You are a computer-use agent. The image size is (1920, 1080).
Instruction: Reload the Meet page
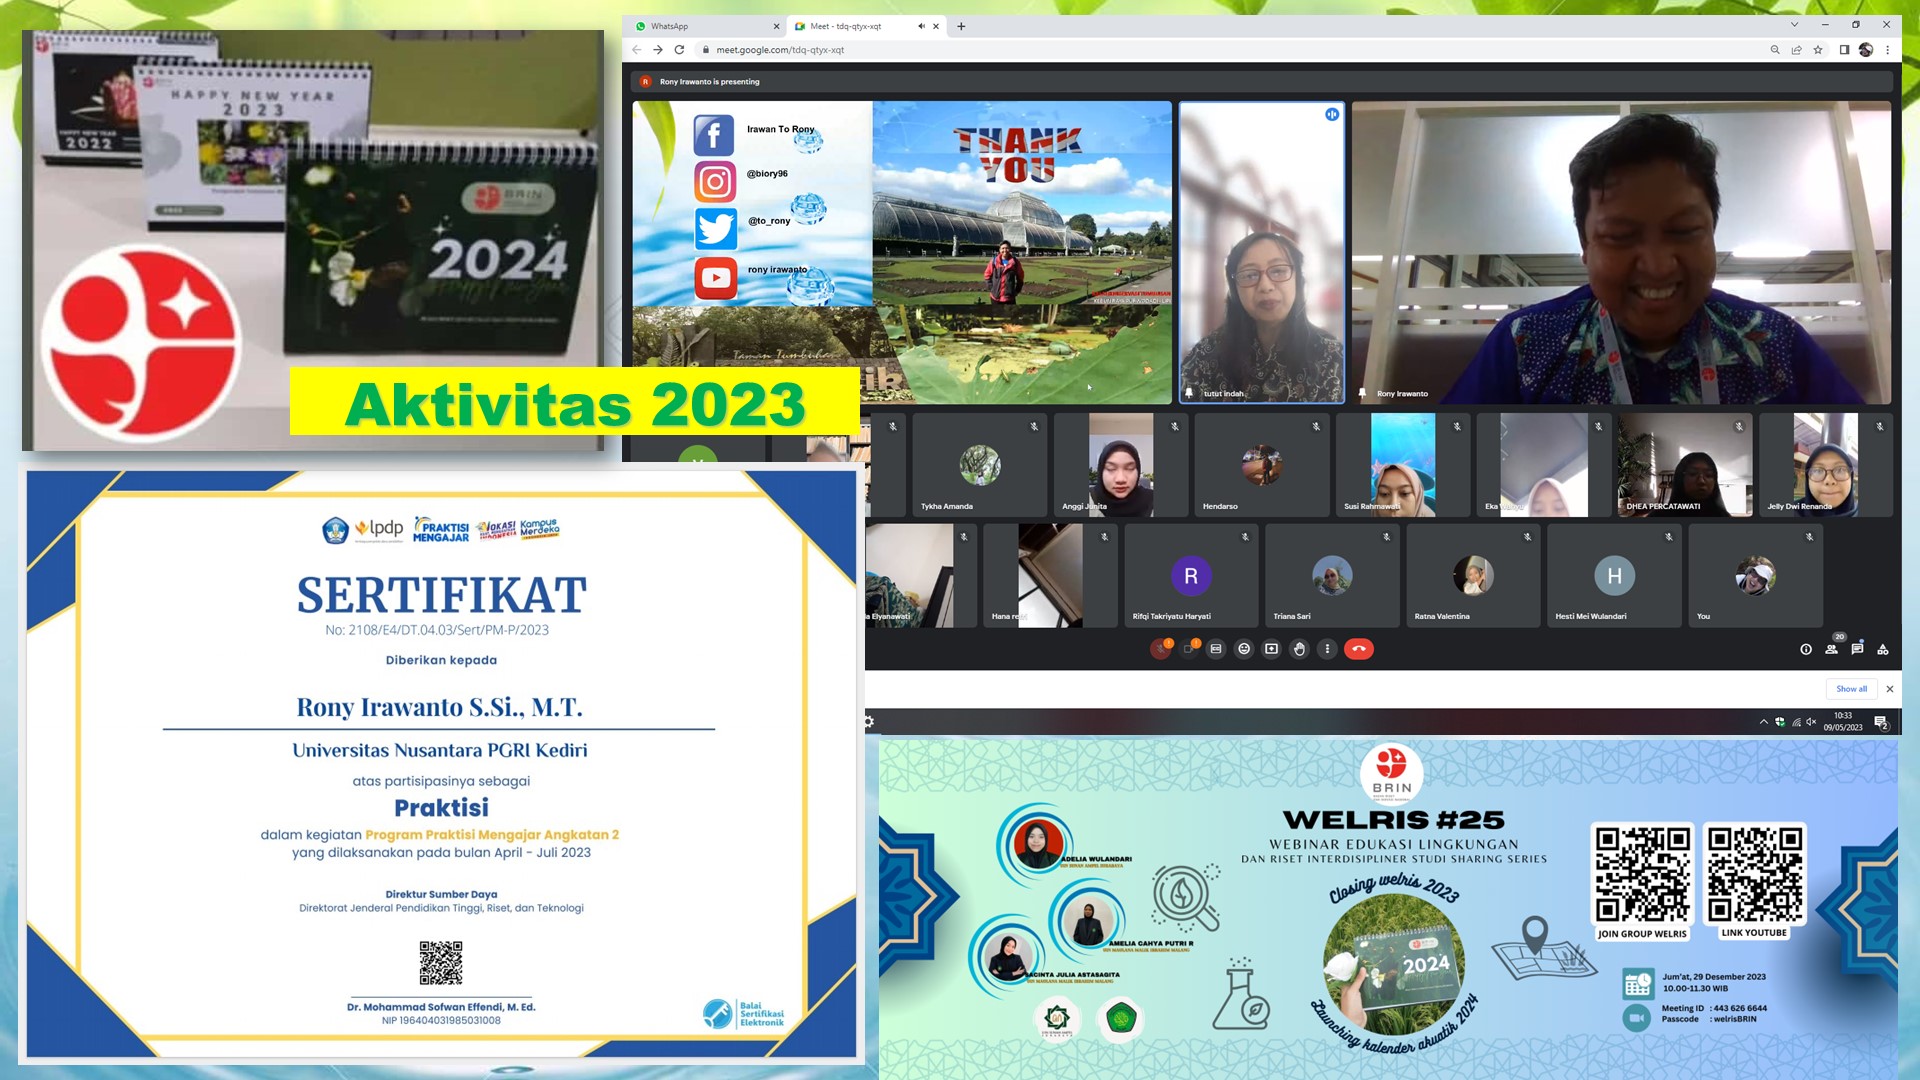click(x=680, y=50)
